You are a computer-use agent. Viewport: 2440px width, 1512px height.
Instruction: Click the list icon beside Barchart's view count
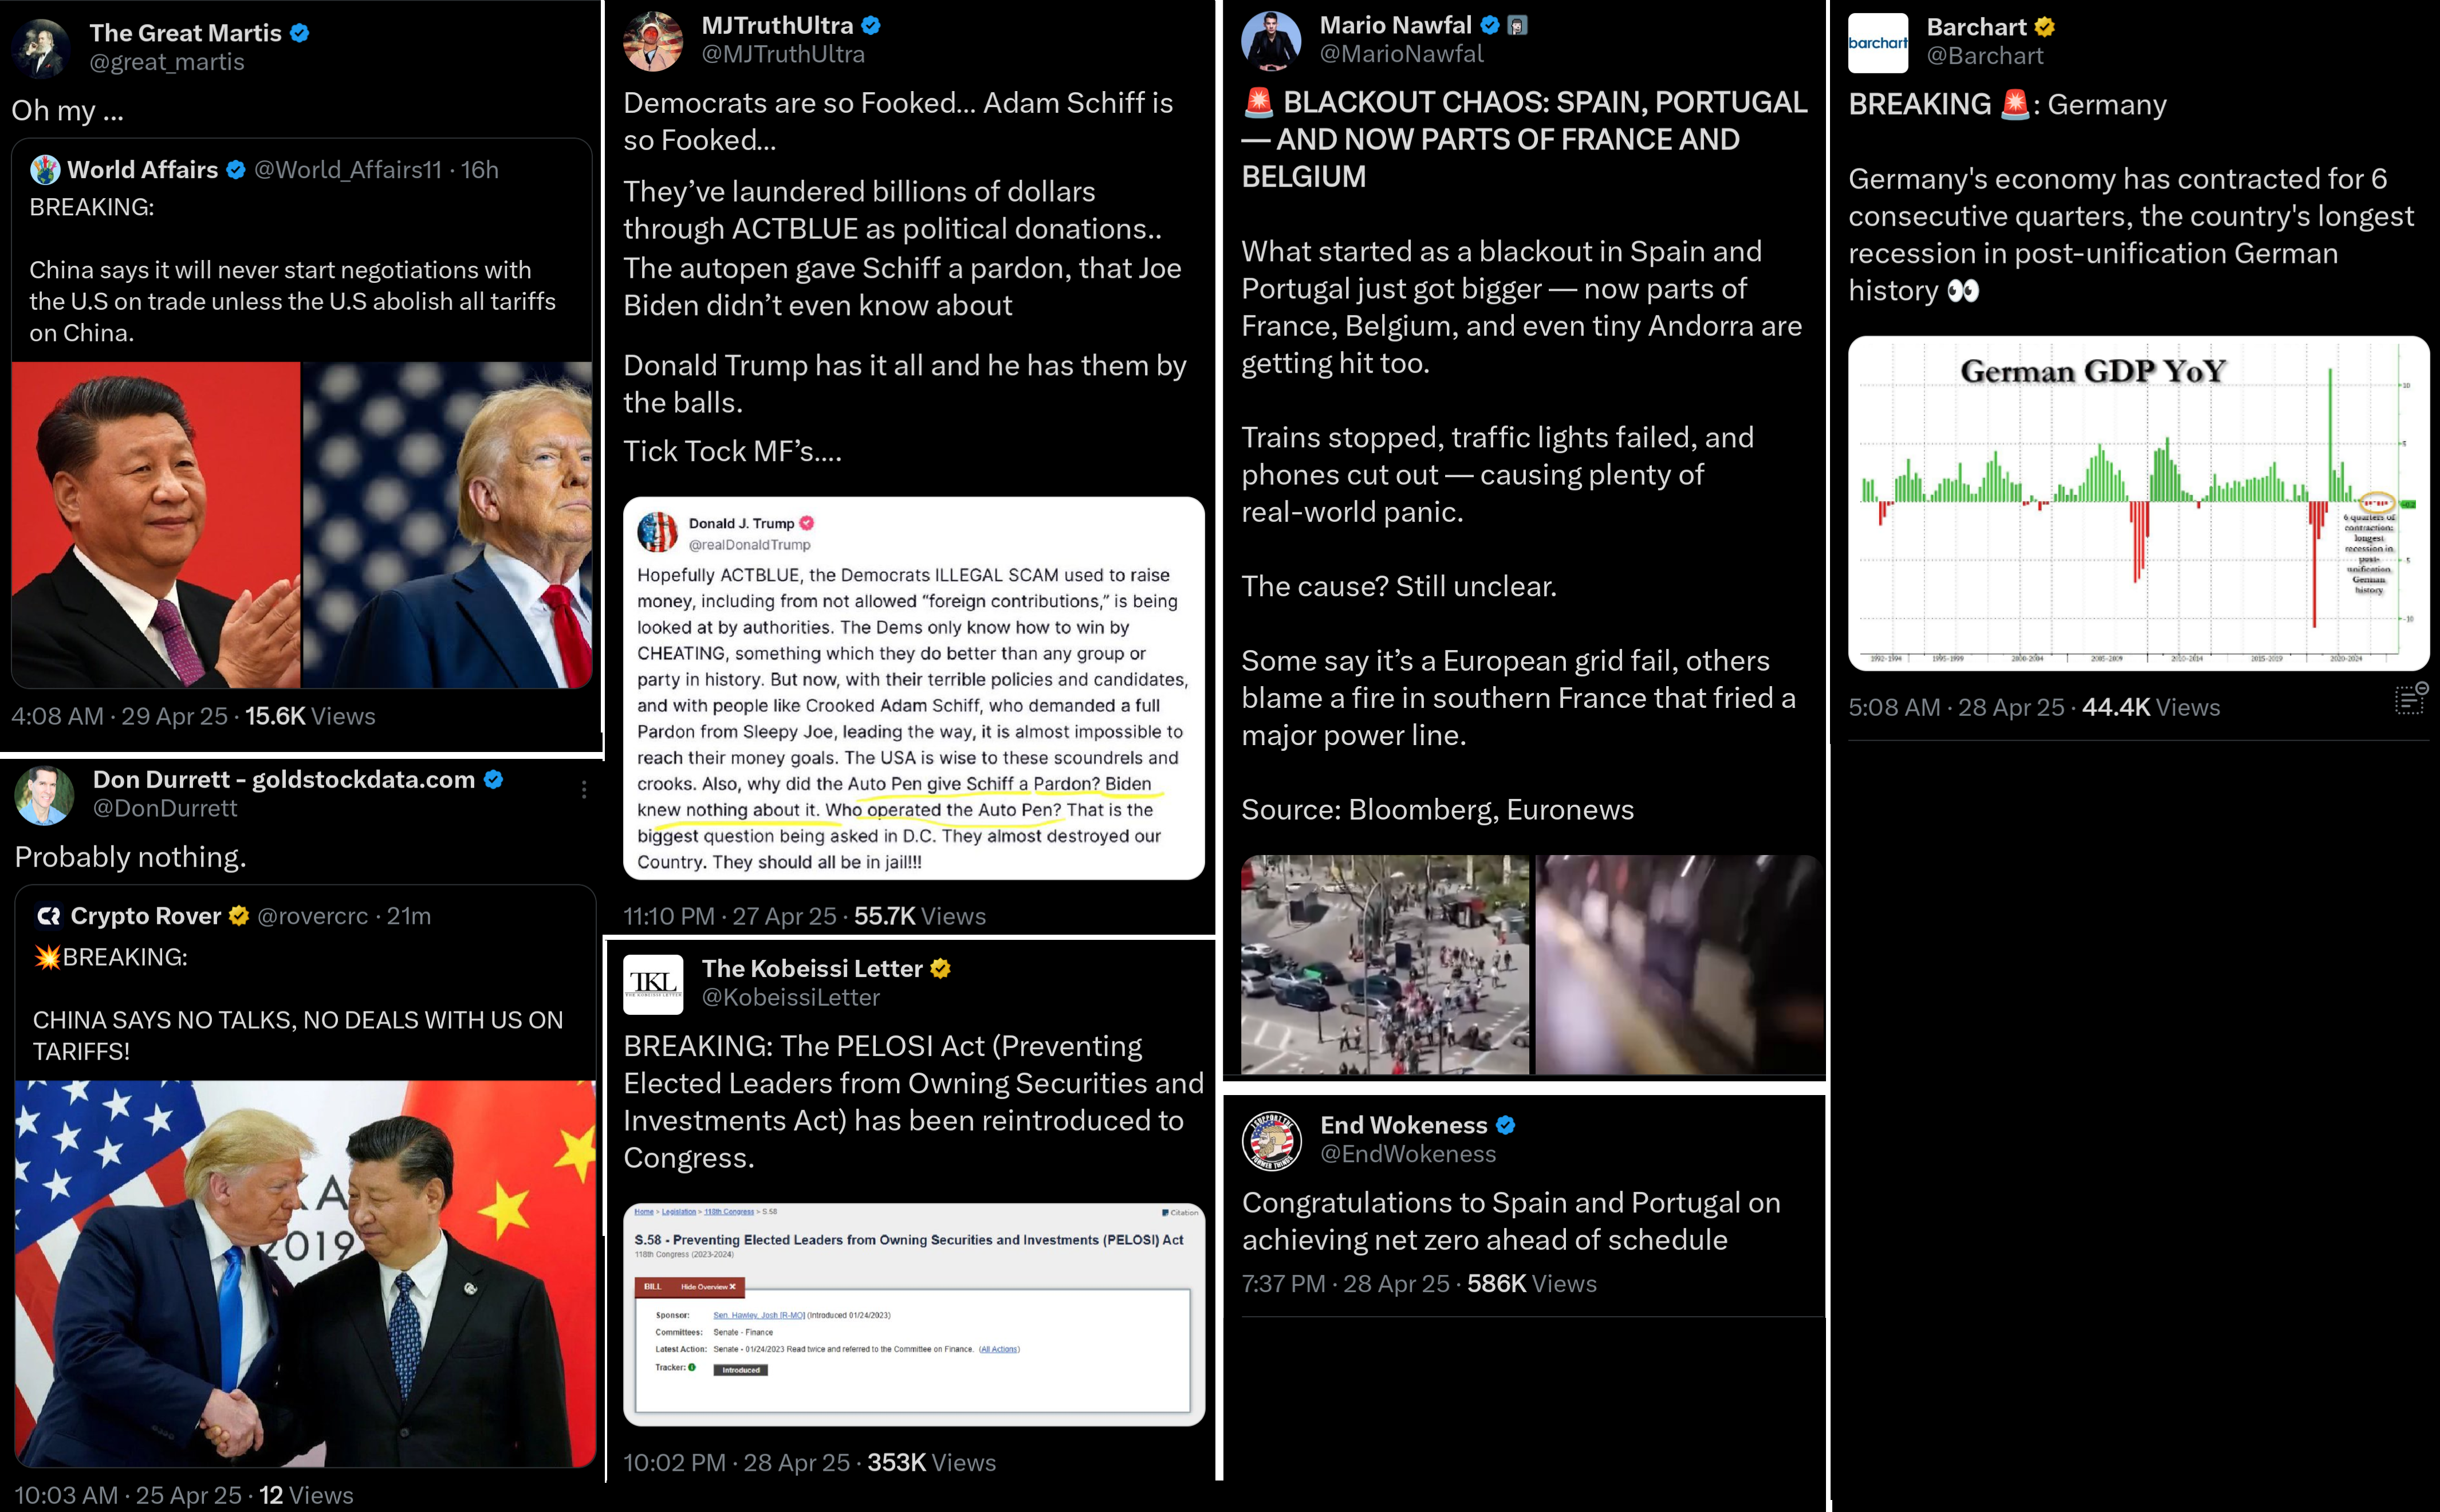(x=2411, y=699)
